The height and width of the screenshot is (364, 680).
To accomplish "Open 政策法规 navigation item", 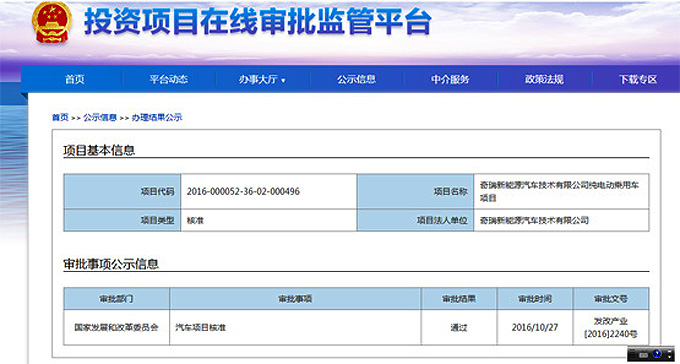I will 544,79.
